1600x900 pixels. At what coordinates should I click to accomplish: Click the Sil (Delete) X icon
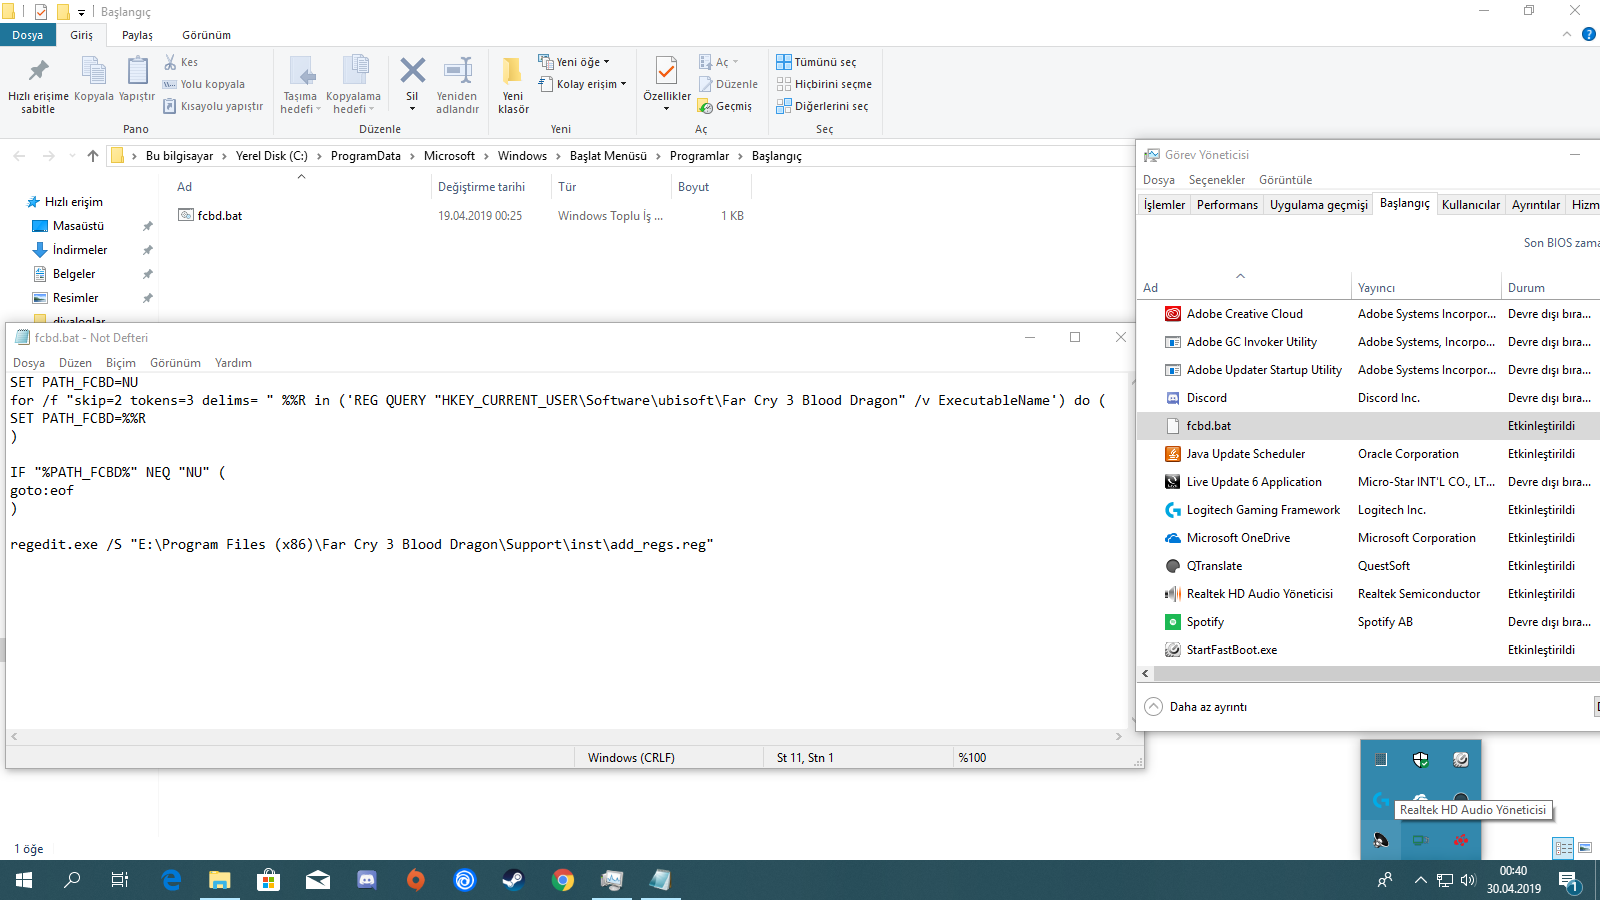(412, 70)
